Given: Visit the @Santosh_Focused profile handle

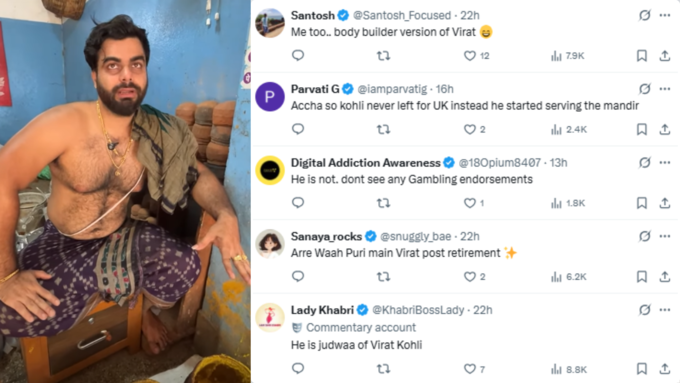Looking at the screenshot, I should tap(402, 16).
